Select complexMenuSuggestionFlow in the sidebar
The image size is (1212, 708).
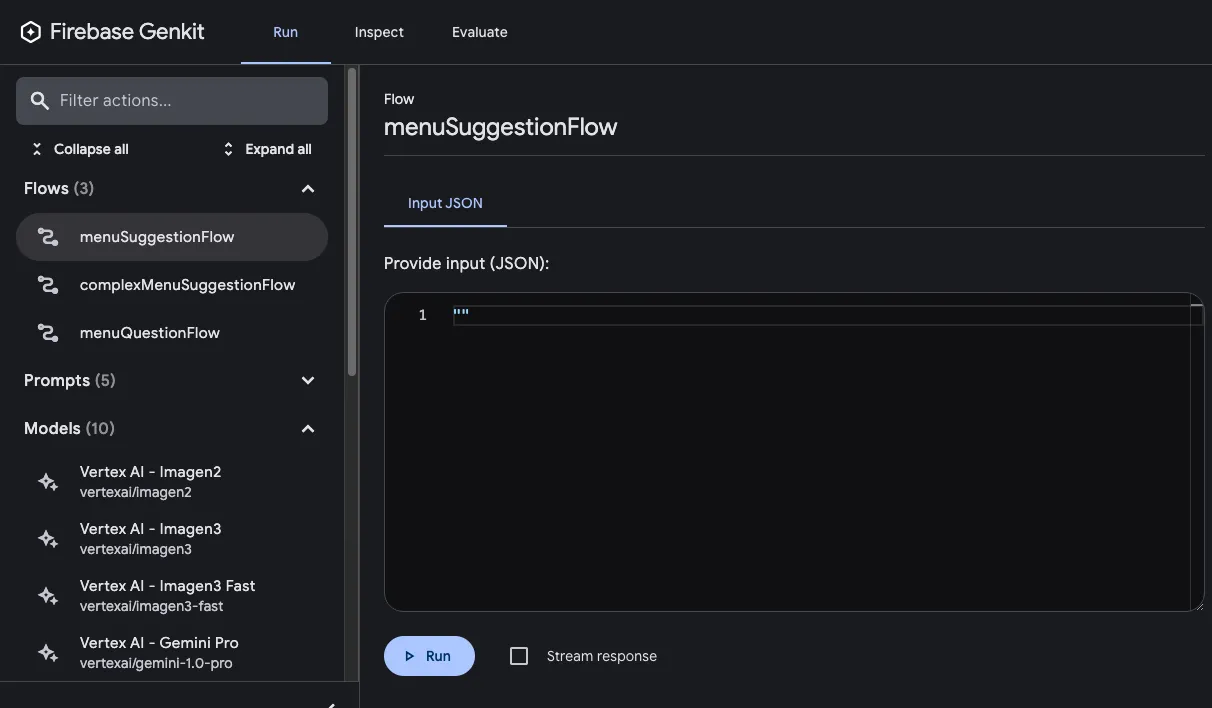[x=172, y=285]
